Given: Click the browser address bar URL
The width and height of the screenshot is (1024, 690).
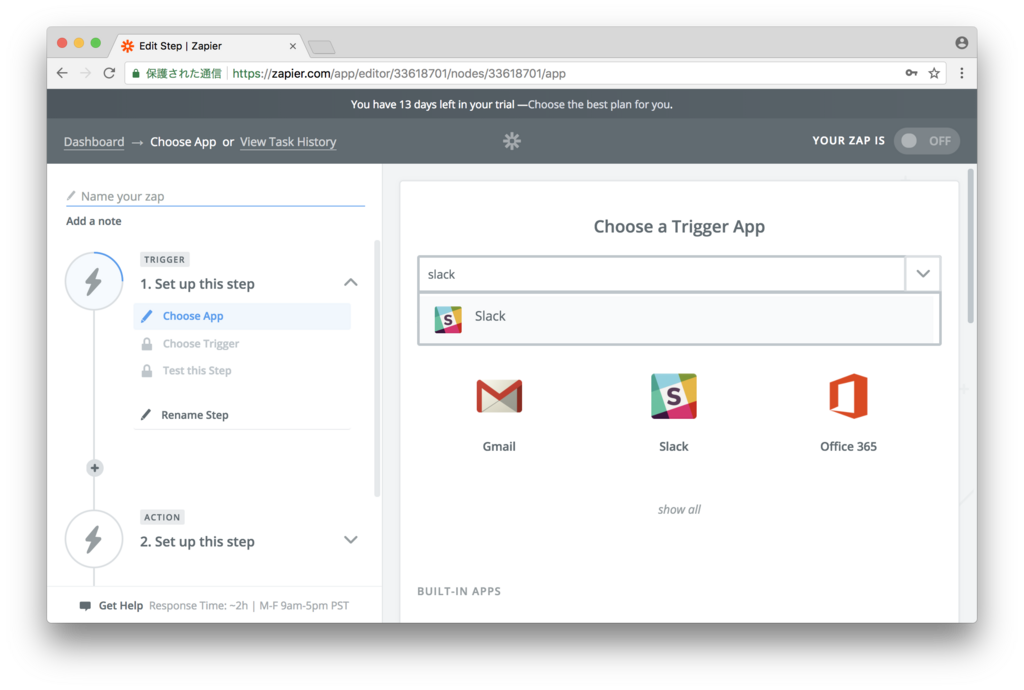Looking at the screenshot, I should click(399, 73).
